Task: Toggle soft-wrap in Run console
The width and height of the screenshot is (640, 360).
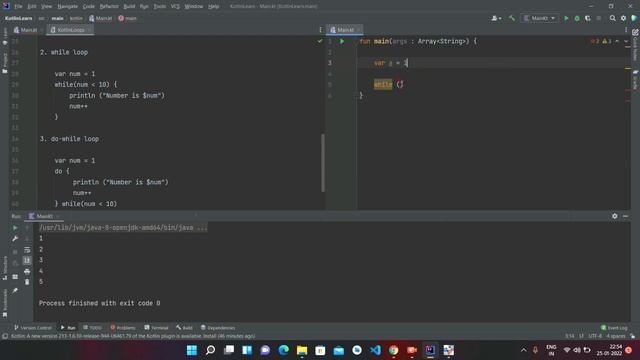Action: pos(27,249)
